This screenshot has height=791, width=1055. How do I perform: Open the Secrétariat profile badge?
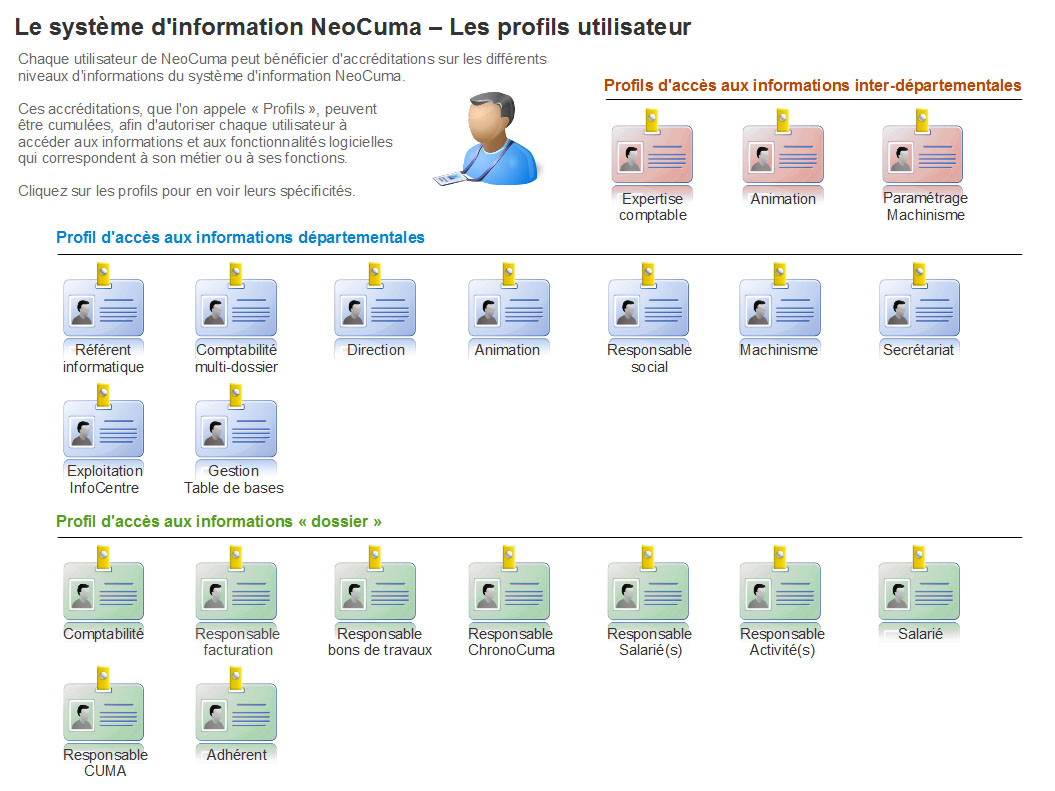point(919,307)
